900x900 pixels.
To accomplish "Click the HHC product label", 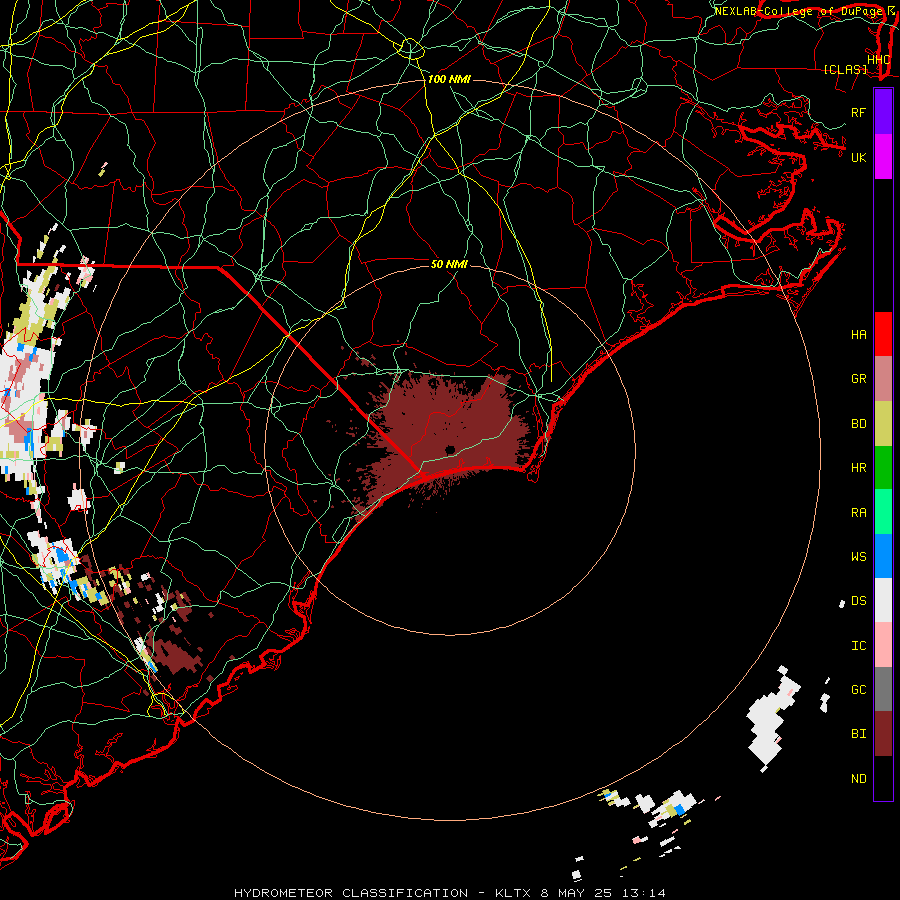I will [879, 60].
